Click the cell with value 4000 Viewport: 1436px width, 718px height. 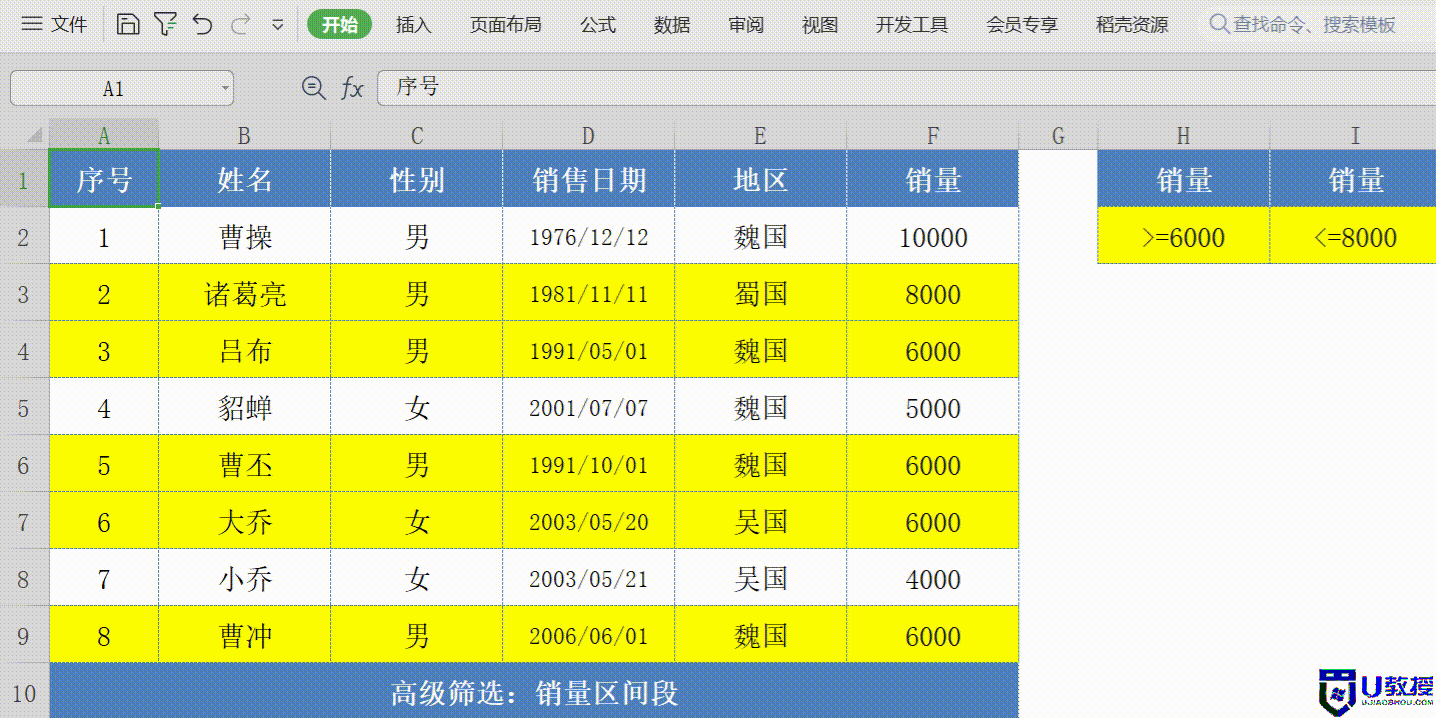coord(933,579)
